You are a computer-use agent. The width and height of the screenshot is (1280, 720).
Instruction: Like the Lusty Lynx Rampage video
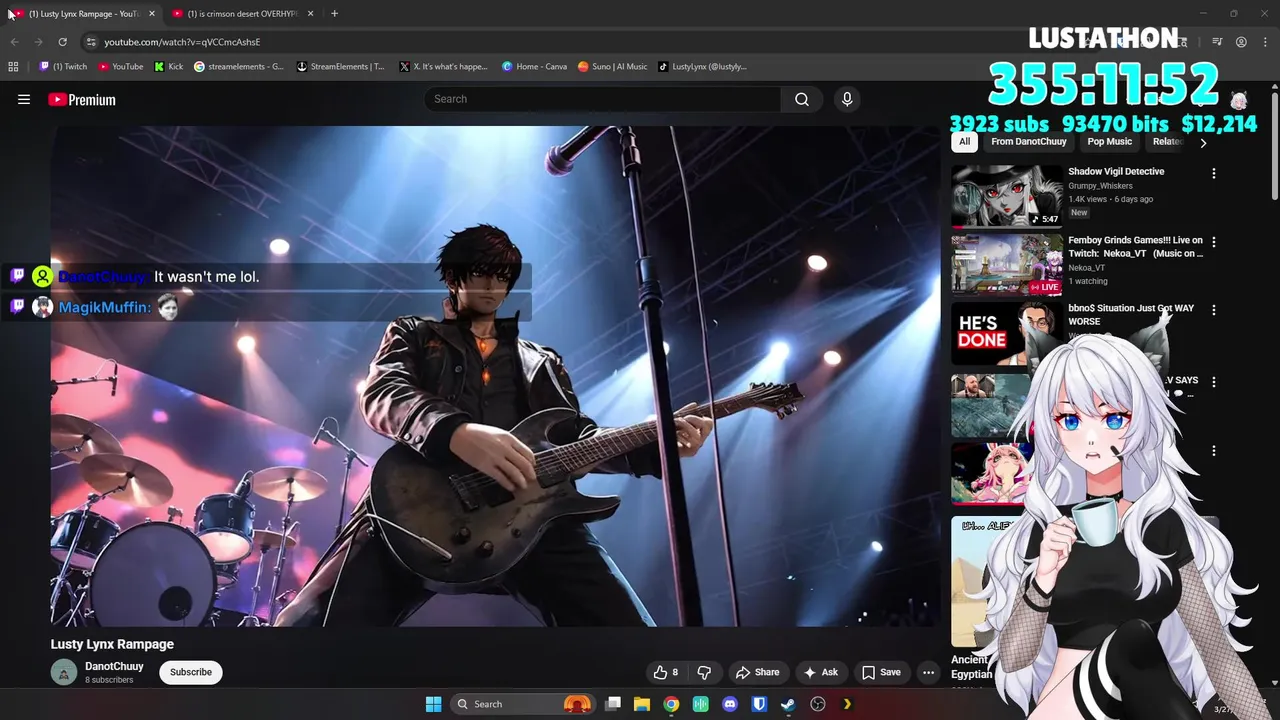tap(666, 672)
